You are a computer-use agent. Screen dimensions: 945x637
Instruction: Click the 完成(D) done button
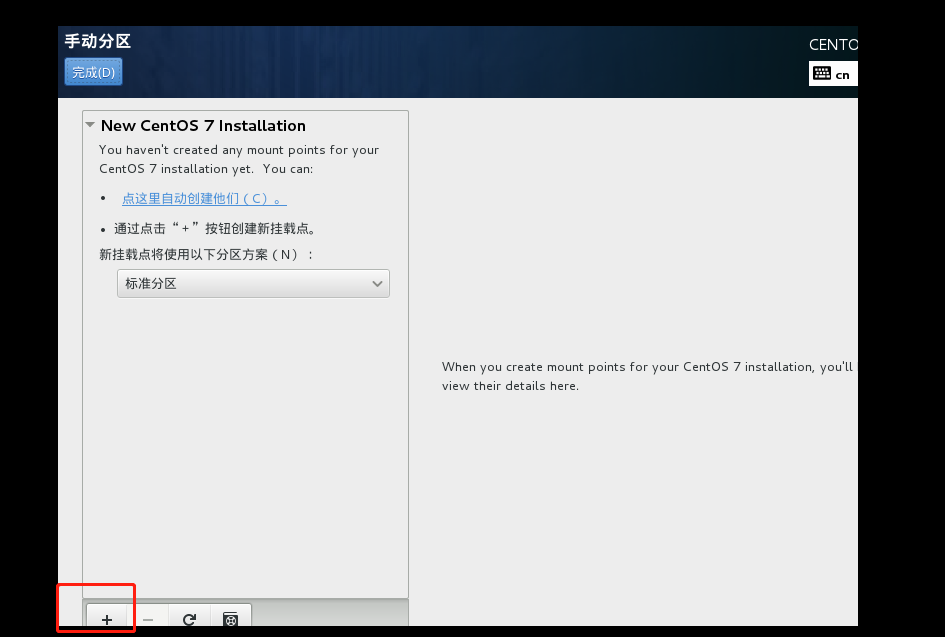click(93, 72)
